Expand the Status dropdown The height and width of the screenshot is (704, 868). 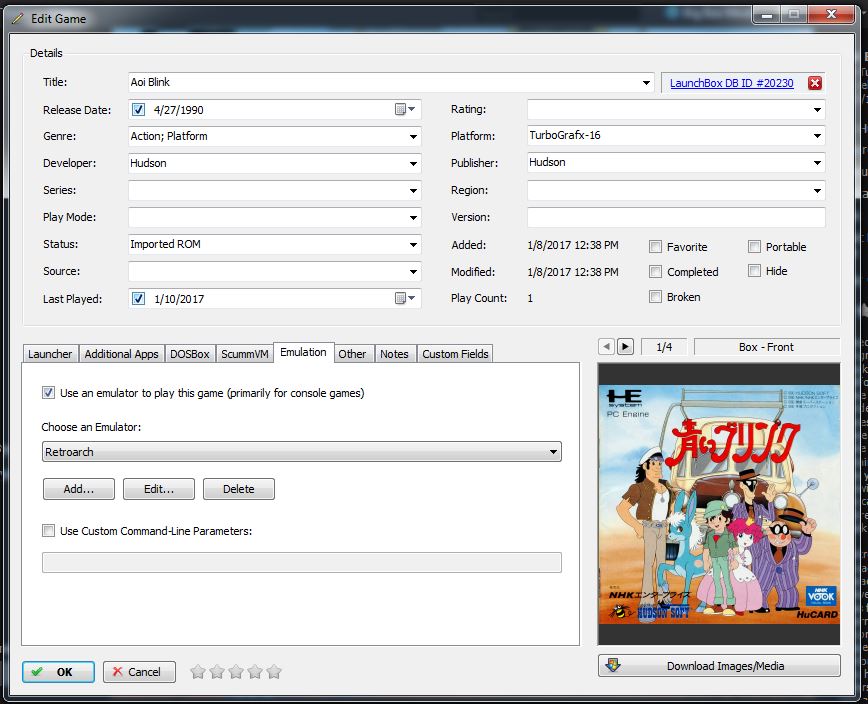point(413,245)
